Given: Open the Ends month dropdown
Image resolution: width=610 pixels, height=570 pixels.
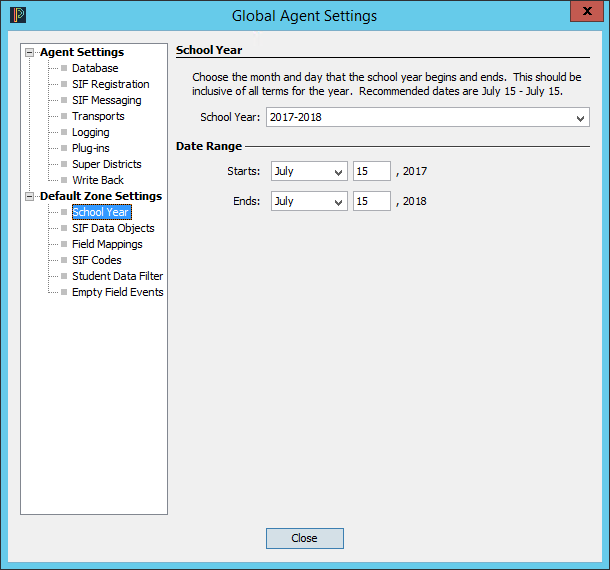Looking at the screenshot, I should click(309, 202).
